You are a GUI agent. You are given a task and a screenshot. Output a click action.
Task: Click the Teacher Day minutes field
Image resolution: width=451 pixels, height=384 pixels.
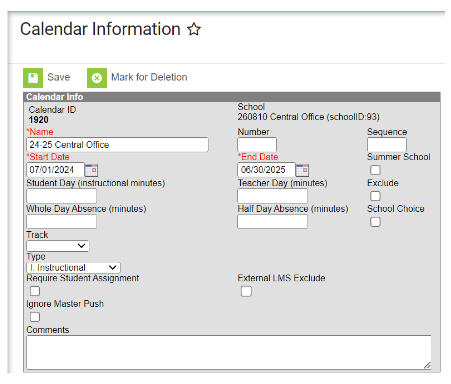[x=272, y=196]
